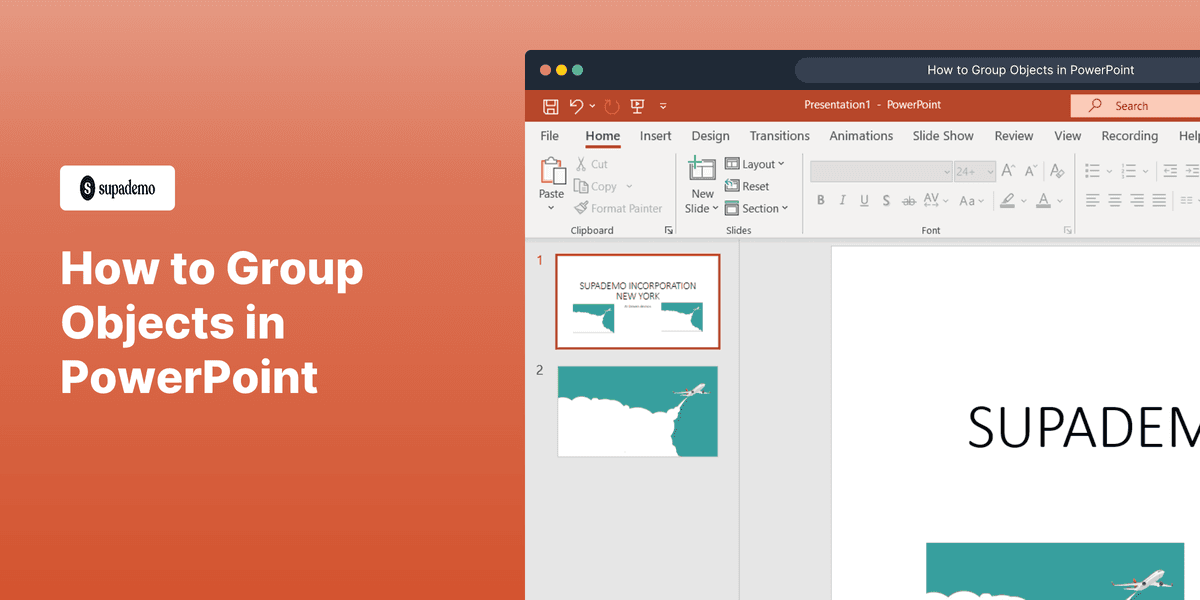
Task: Toggle italic formatting
Action: tap(842, 200)
